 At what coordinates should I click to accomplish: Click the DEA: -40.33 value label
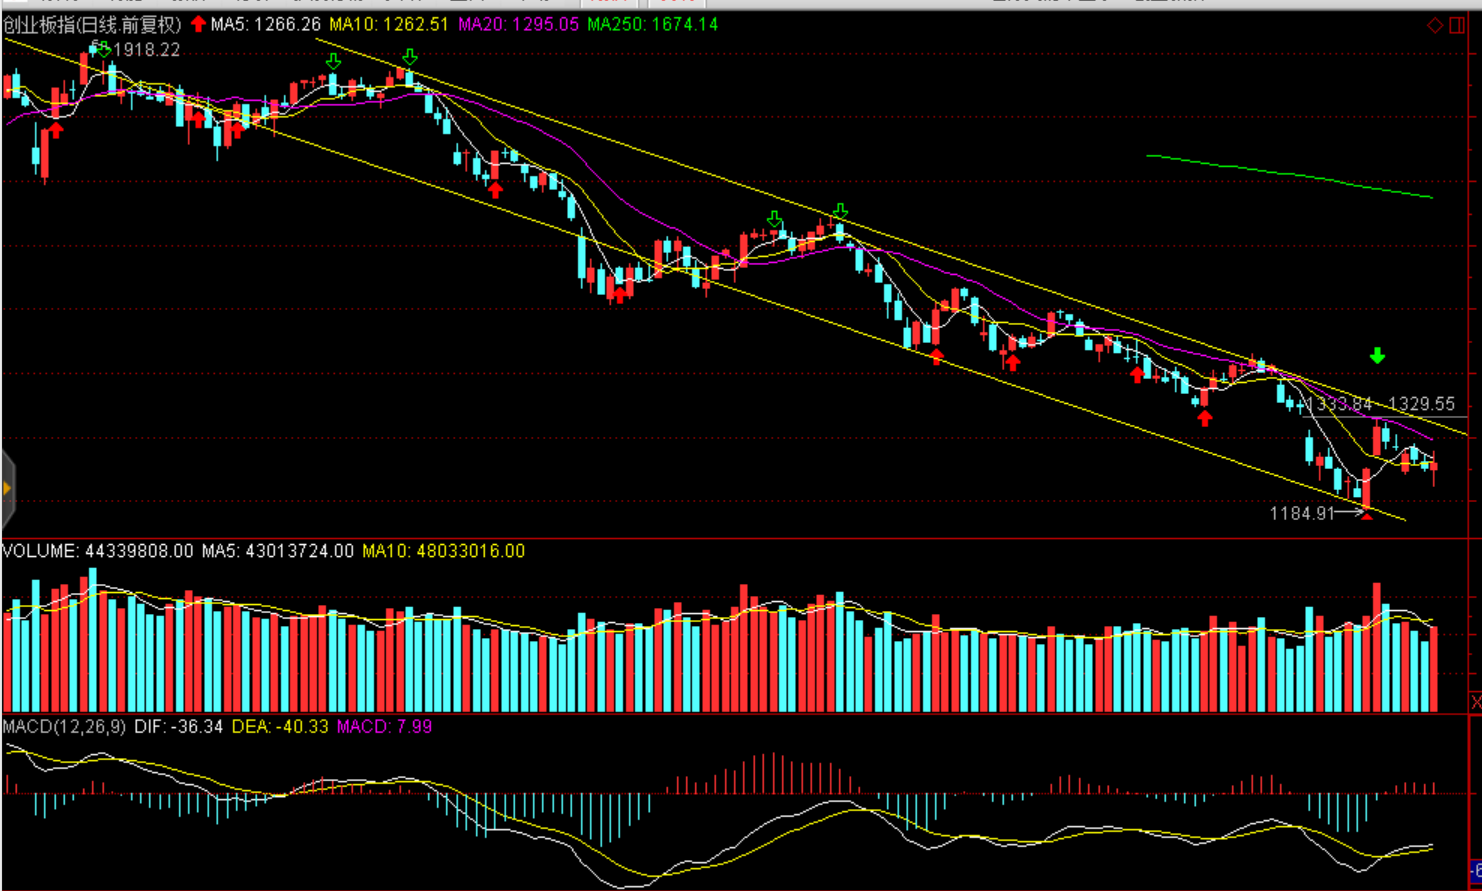[280, 727]
